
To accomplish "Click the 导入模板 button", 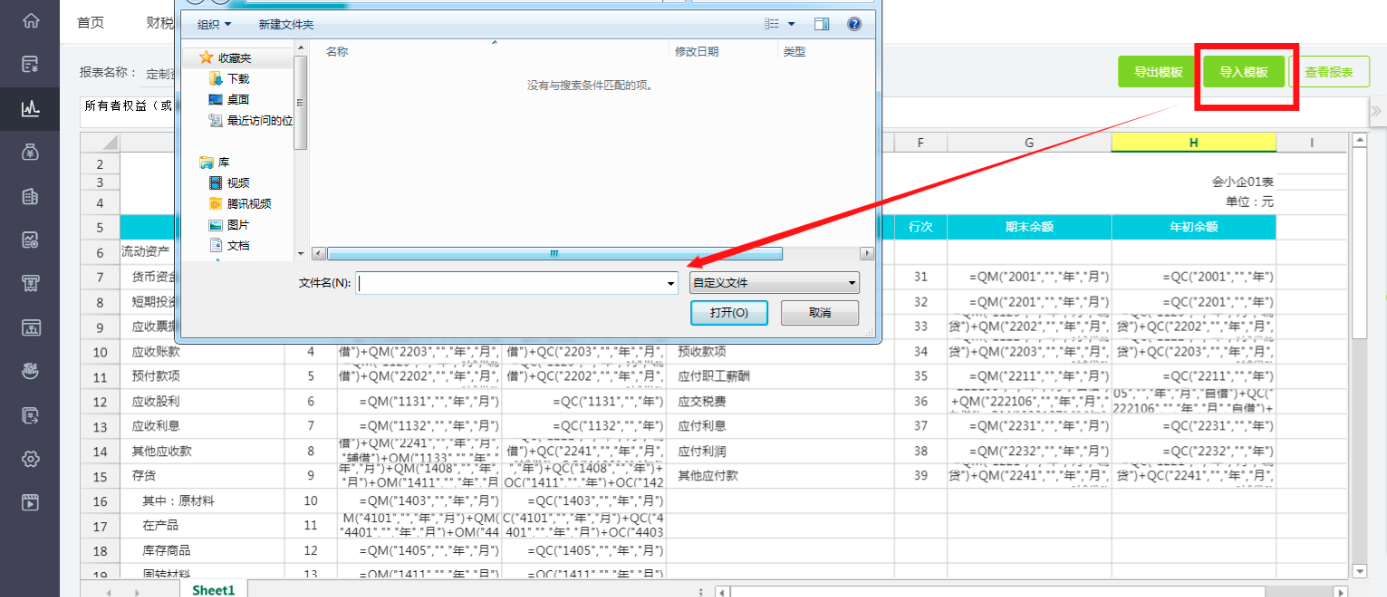I will click(x=1244, y=72).
